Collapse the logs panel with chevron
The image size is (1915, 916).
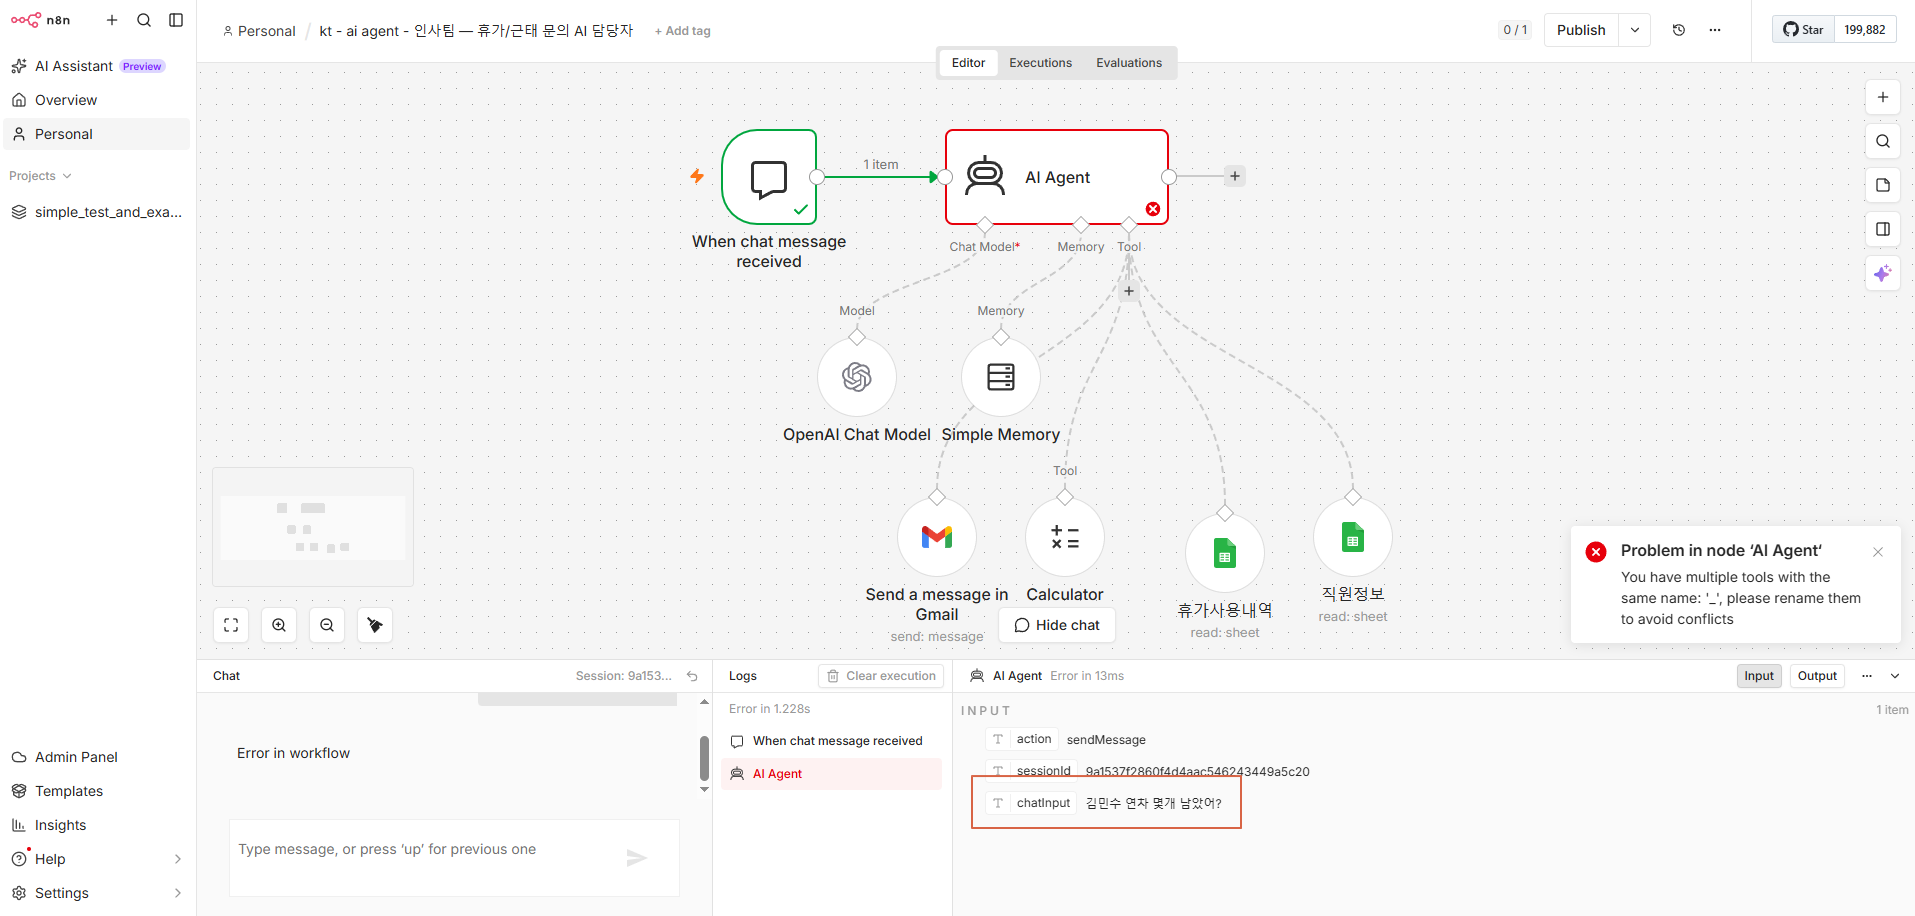1895,676
